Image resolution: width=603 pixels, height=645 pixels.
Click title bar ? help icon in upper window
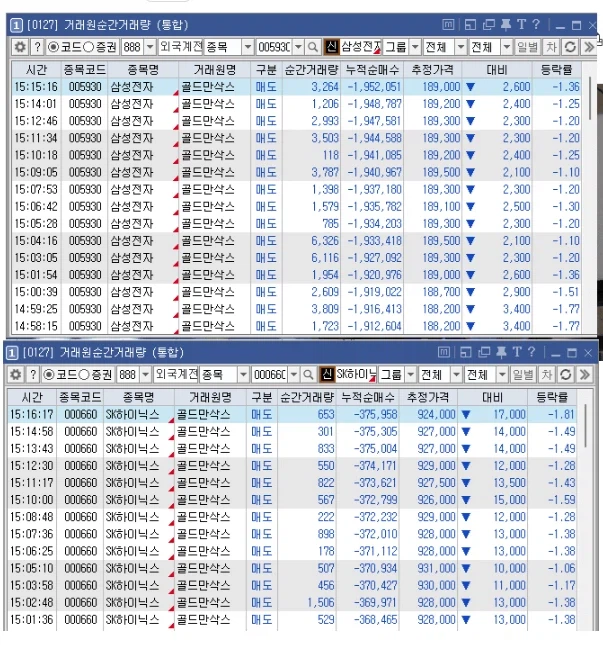click(x=536, y=25)
